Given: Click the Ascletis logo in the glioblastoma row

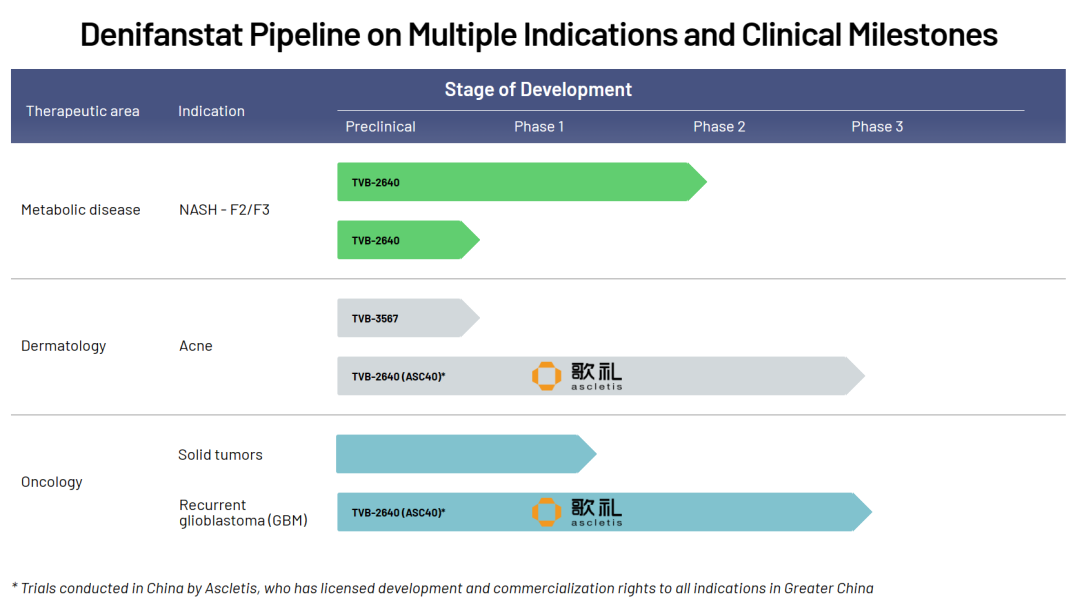Looking at the screenshot, I should 577,512.
